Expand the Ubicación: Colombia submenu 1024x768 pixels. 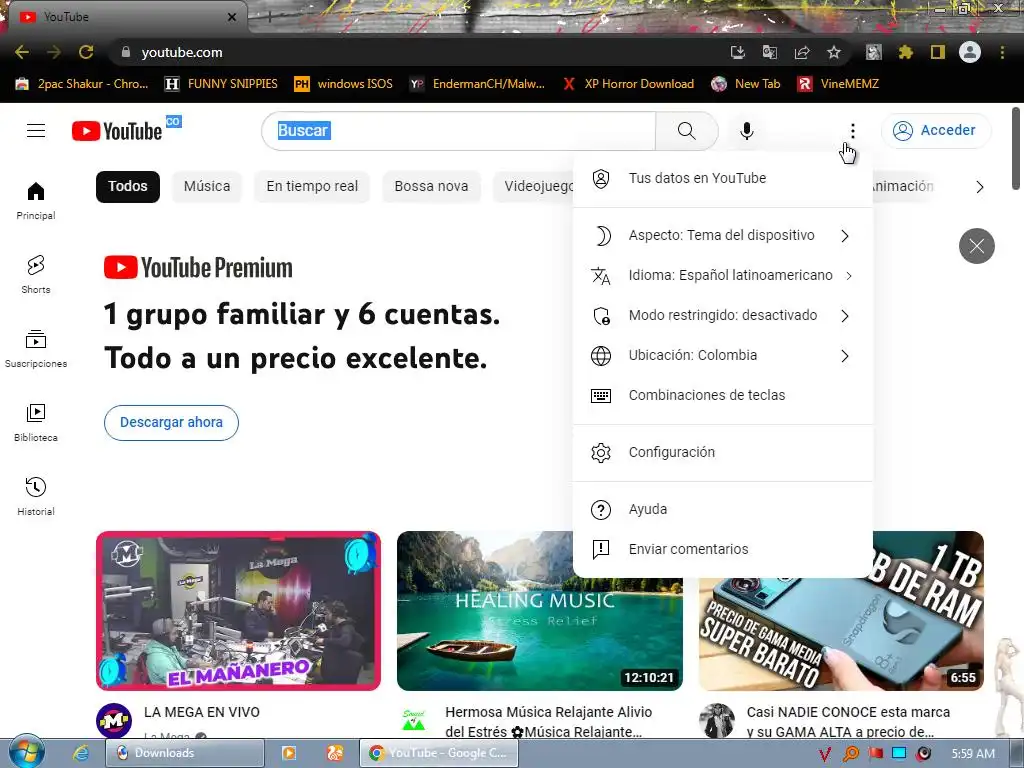[722, 355]
